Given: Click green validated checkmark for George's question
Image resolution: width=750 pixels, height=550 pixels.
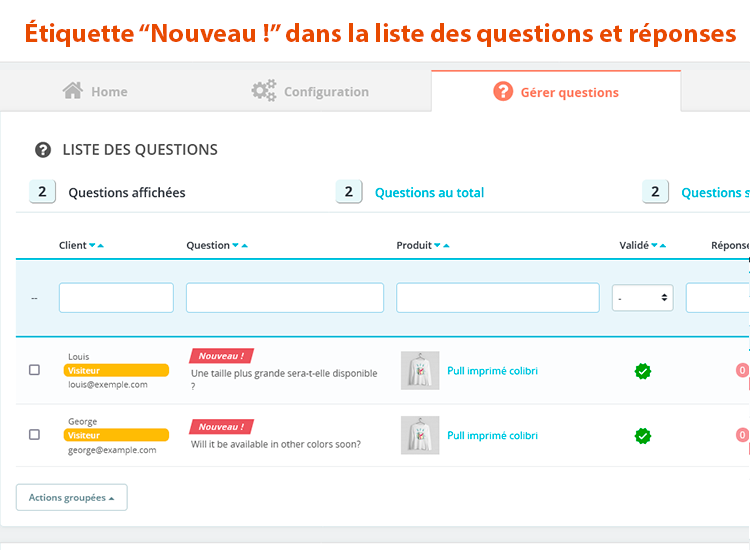Looking at the screenshot, I should [643, 435].
